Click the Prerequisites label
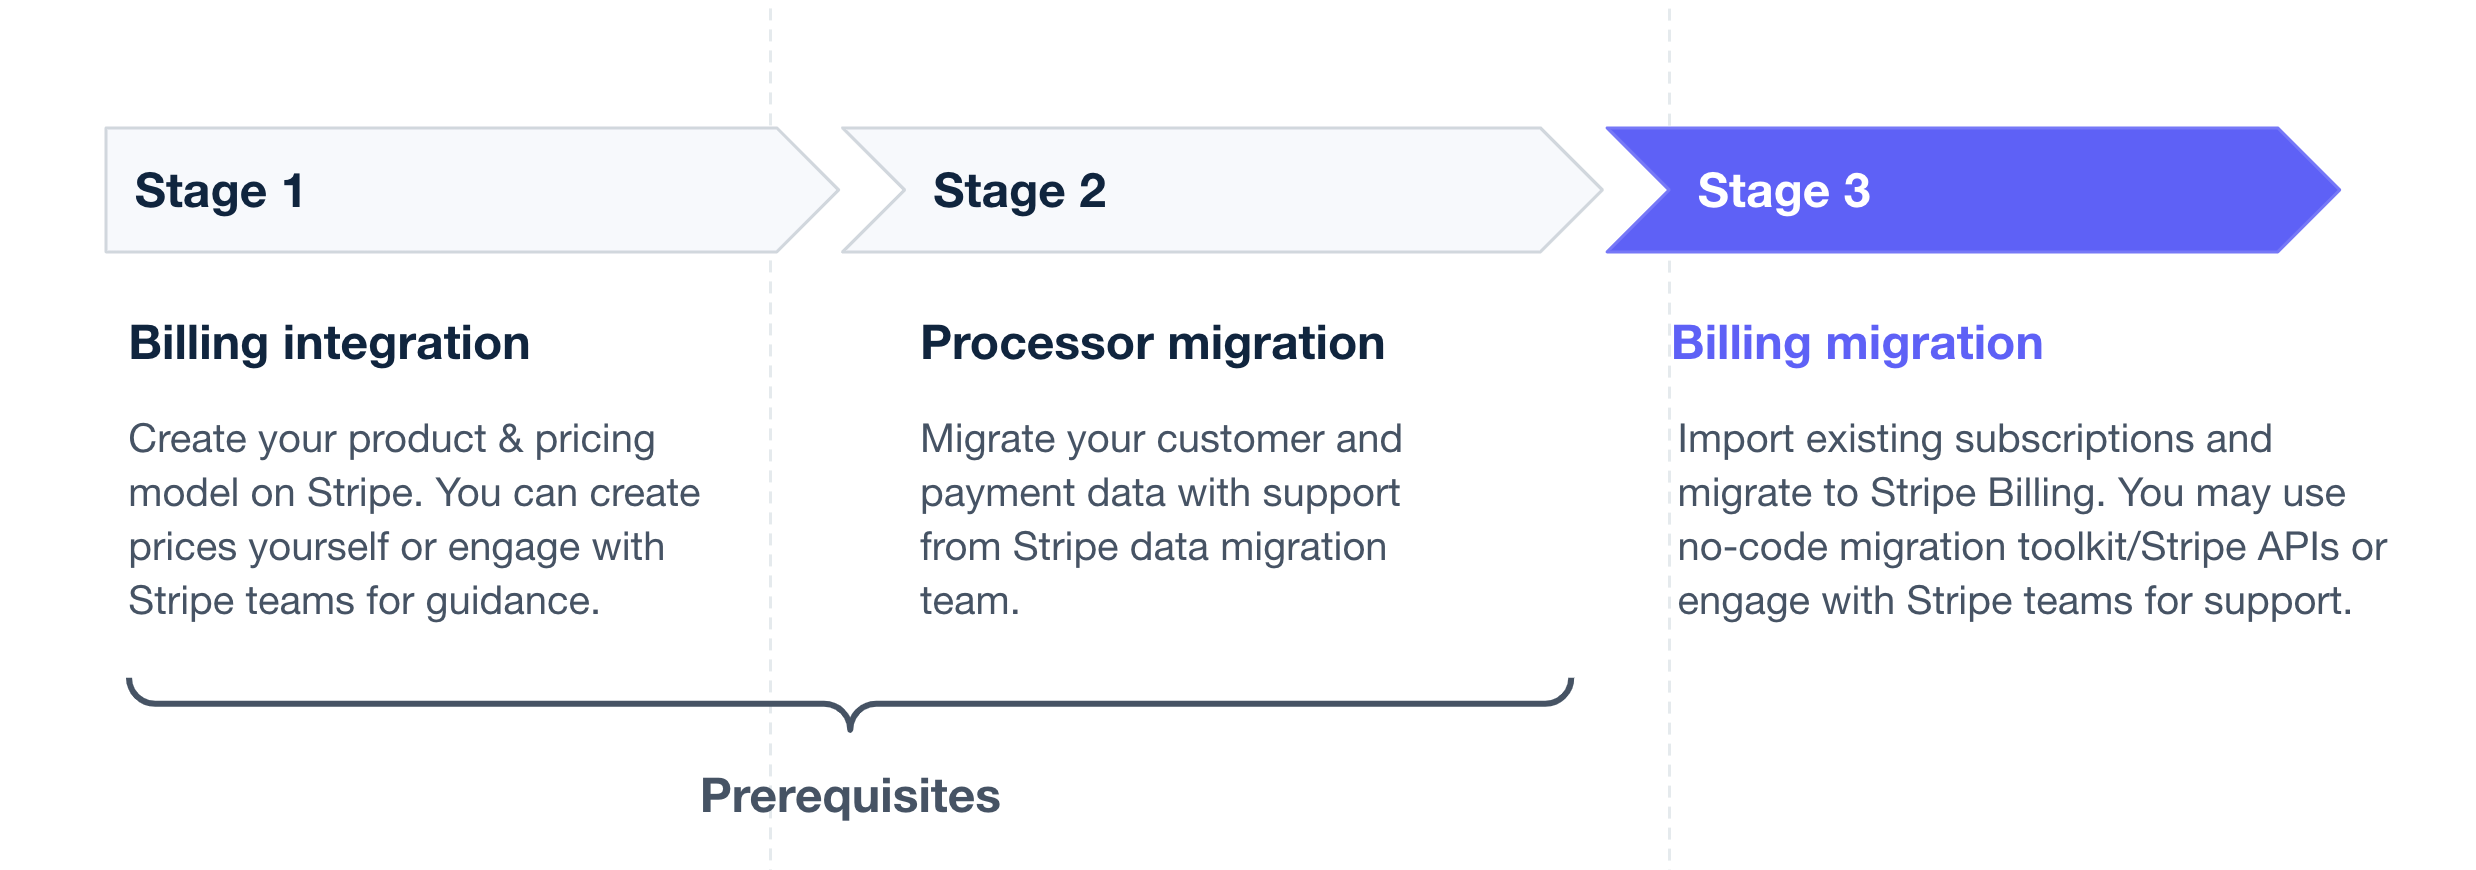The height and width of the screenshot is (870, 2476). point(850,796)
